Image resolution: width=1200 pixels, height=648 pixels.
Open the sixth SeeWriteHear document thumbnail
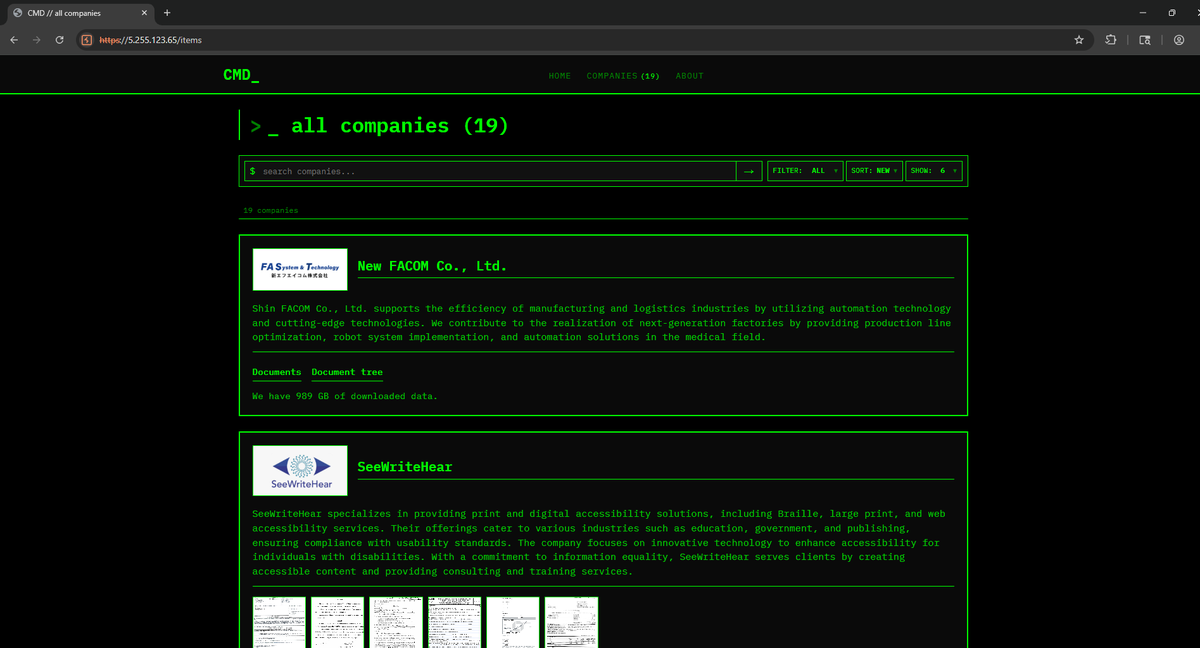click(571, 622)
